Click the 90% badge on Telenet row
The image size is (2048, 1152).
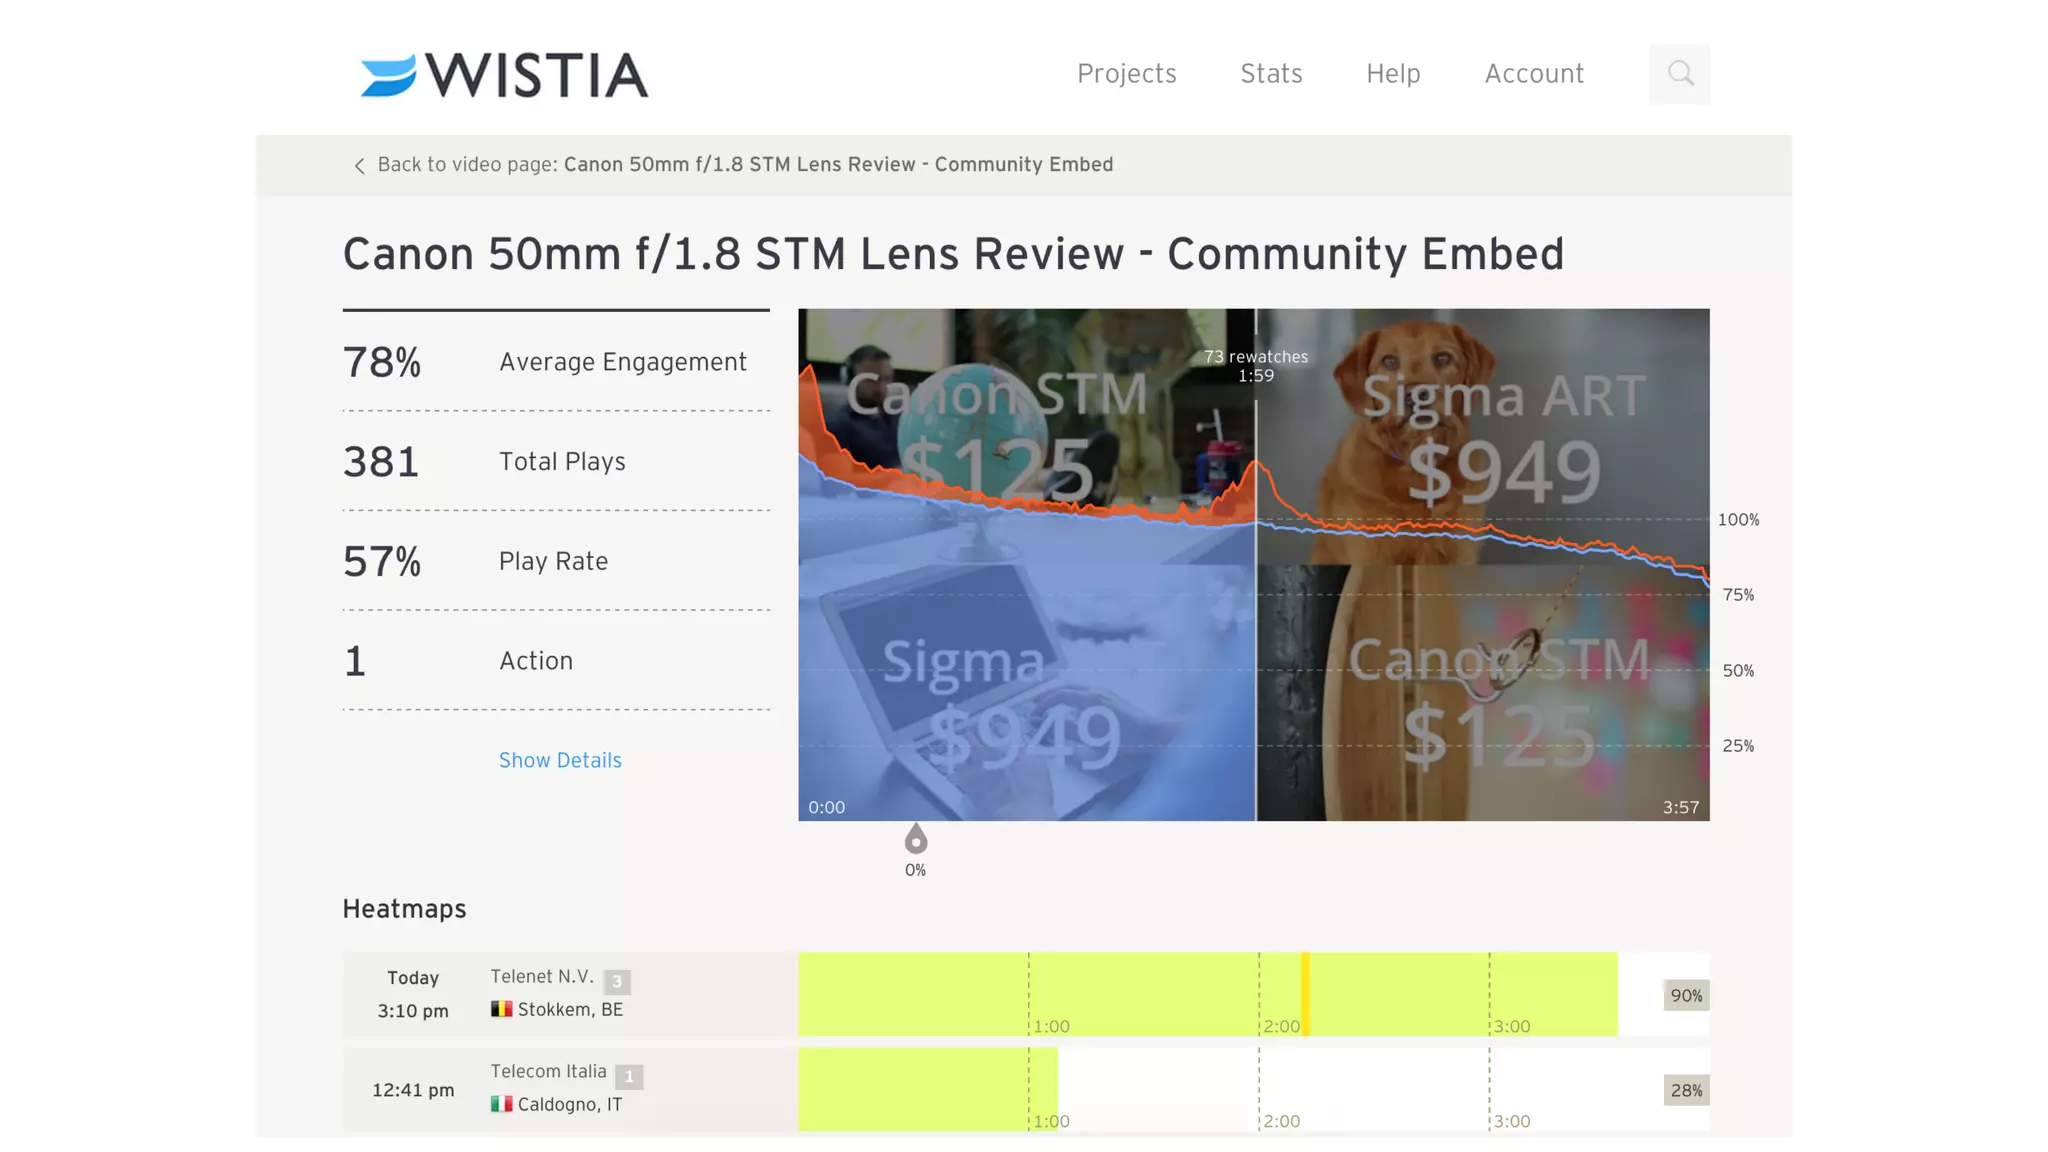1686,995
